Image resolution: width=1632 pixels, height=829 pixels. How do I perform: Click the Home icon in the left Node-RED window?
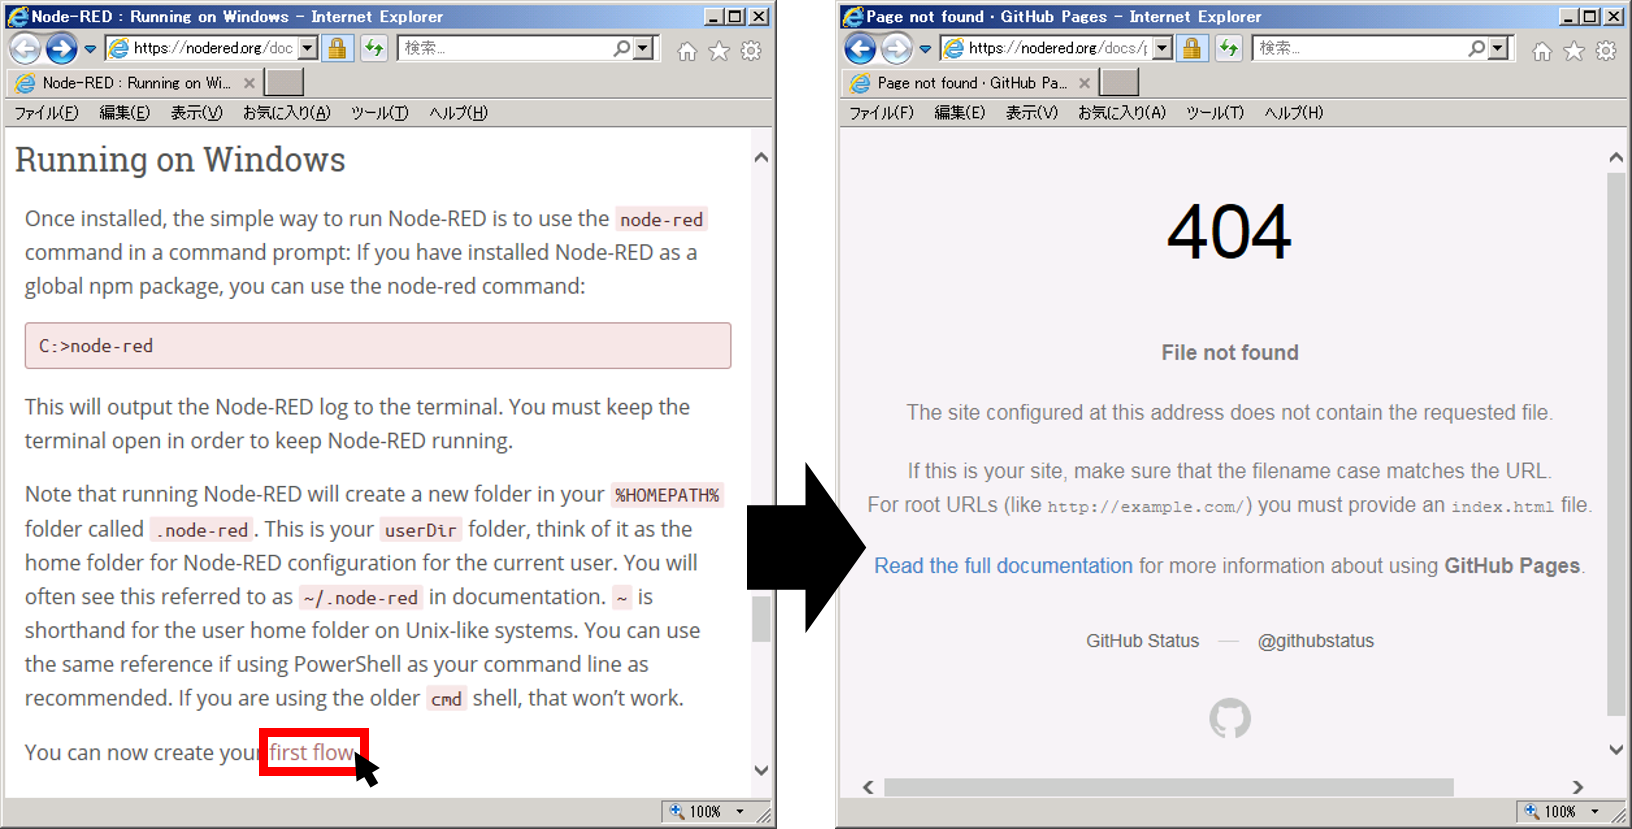687,51
